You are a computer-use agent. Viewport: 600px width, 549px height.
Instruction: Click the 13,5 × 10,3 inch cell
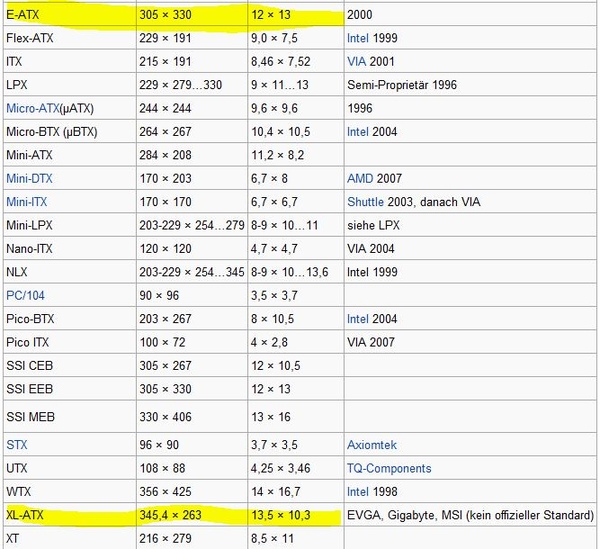pyautogui.click(x=296, y=515)
